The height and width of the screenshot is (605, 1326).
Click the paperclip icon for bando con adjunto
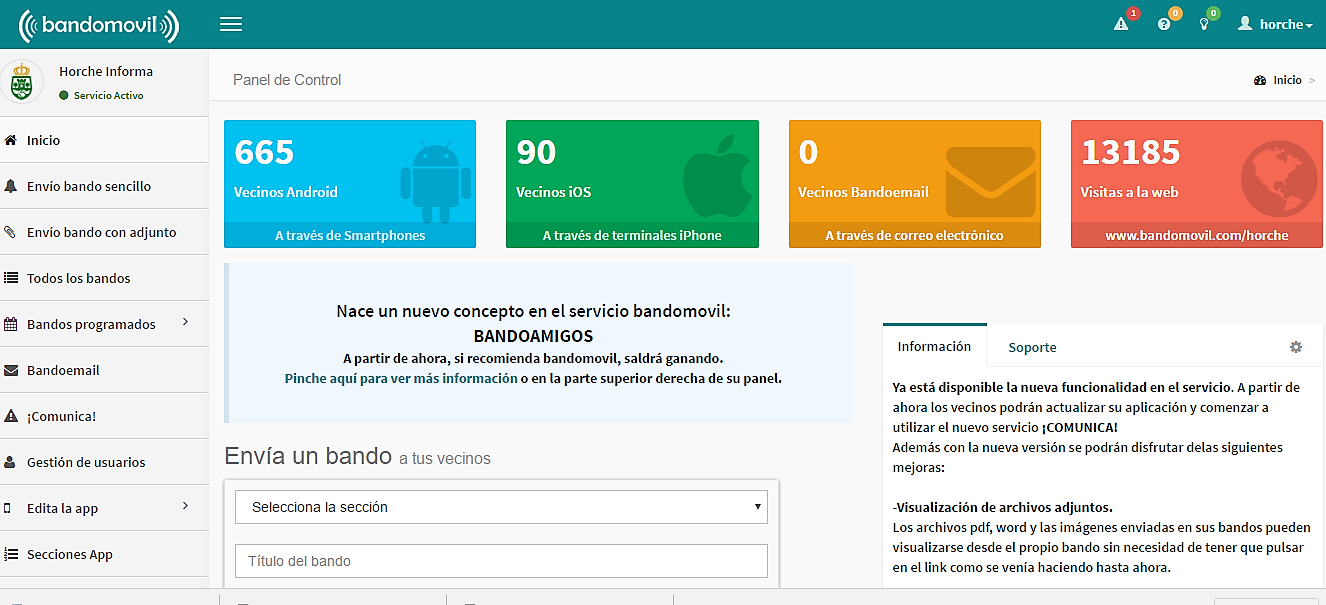click(11, 232)
